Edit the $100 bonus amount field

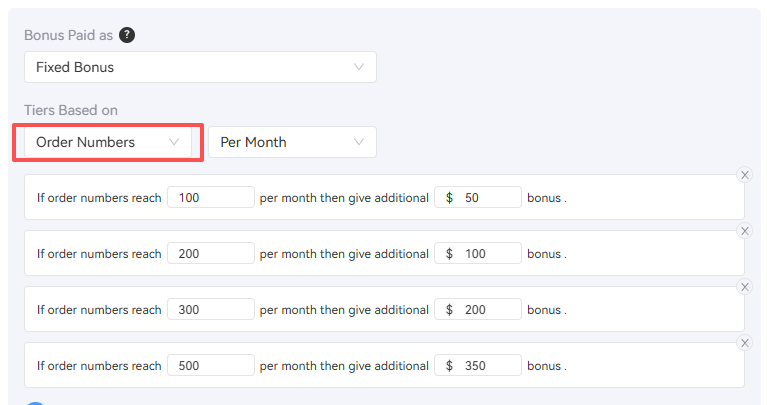pyautogui.click(x=478, y=253)
